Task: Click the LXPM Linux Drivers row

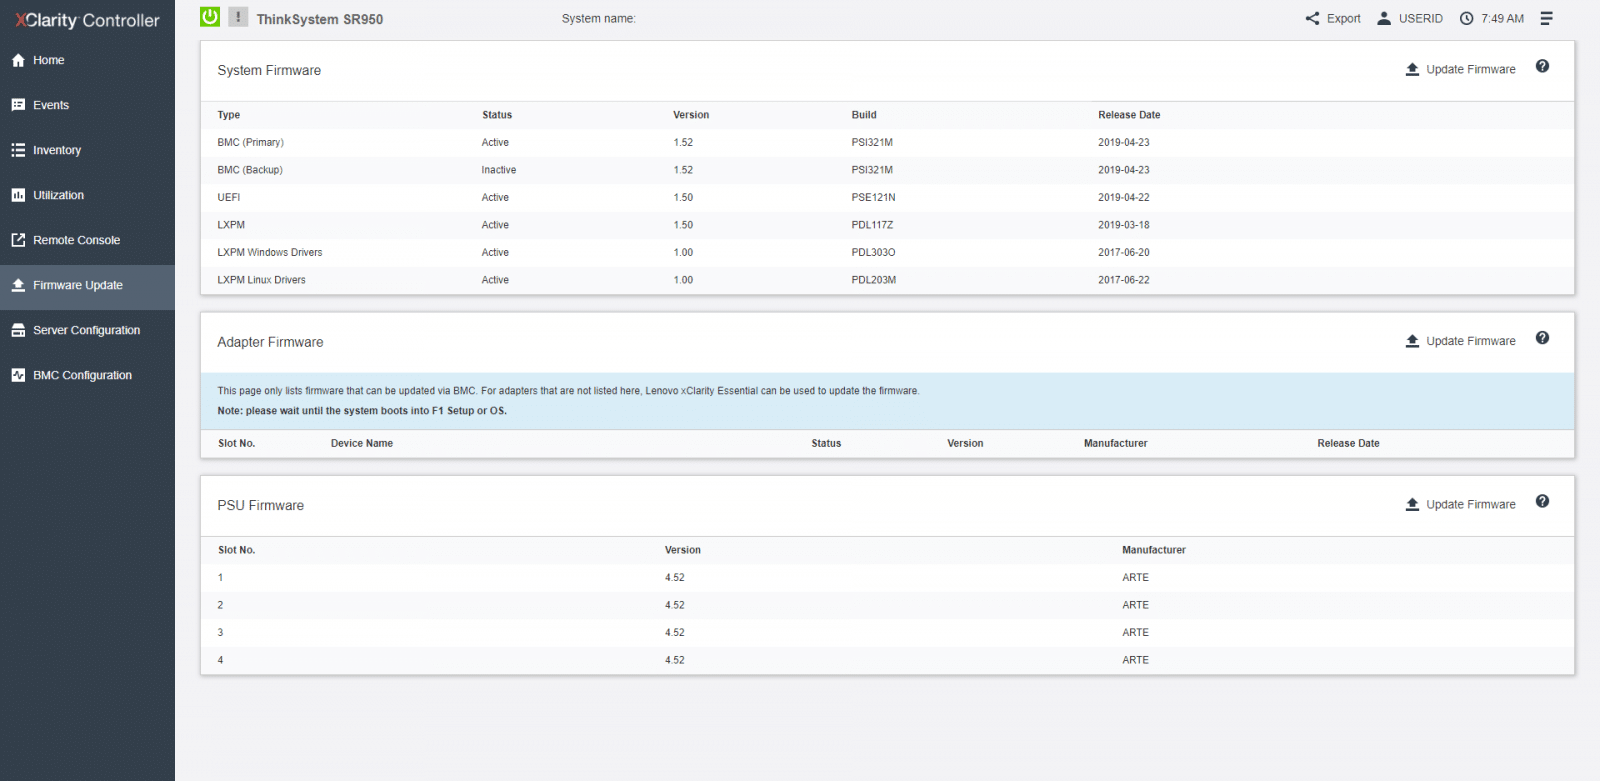Action: tap(887, 280)
